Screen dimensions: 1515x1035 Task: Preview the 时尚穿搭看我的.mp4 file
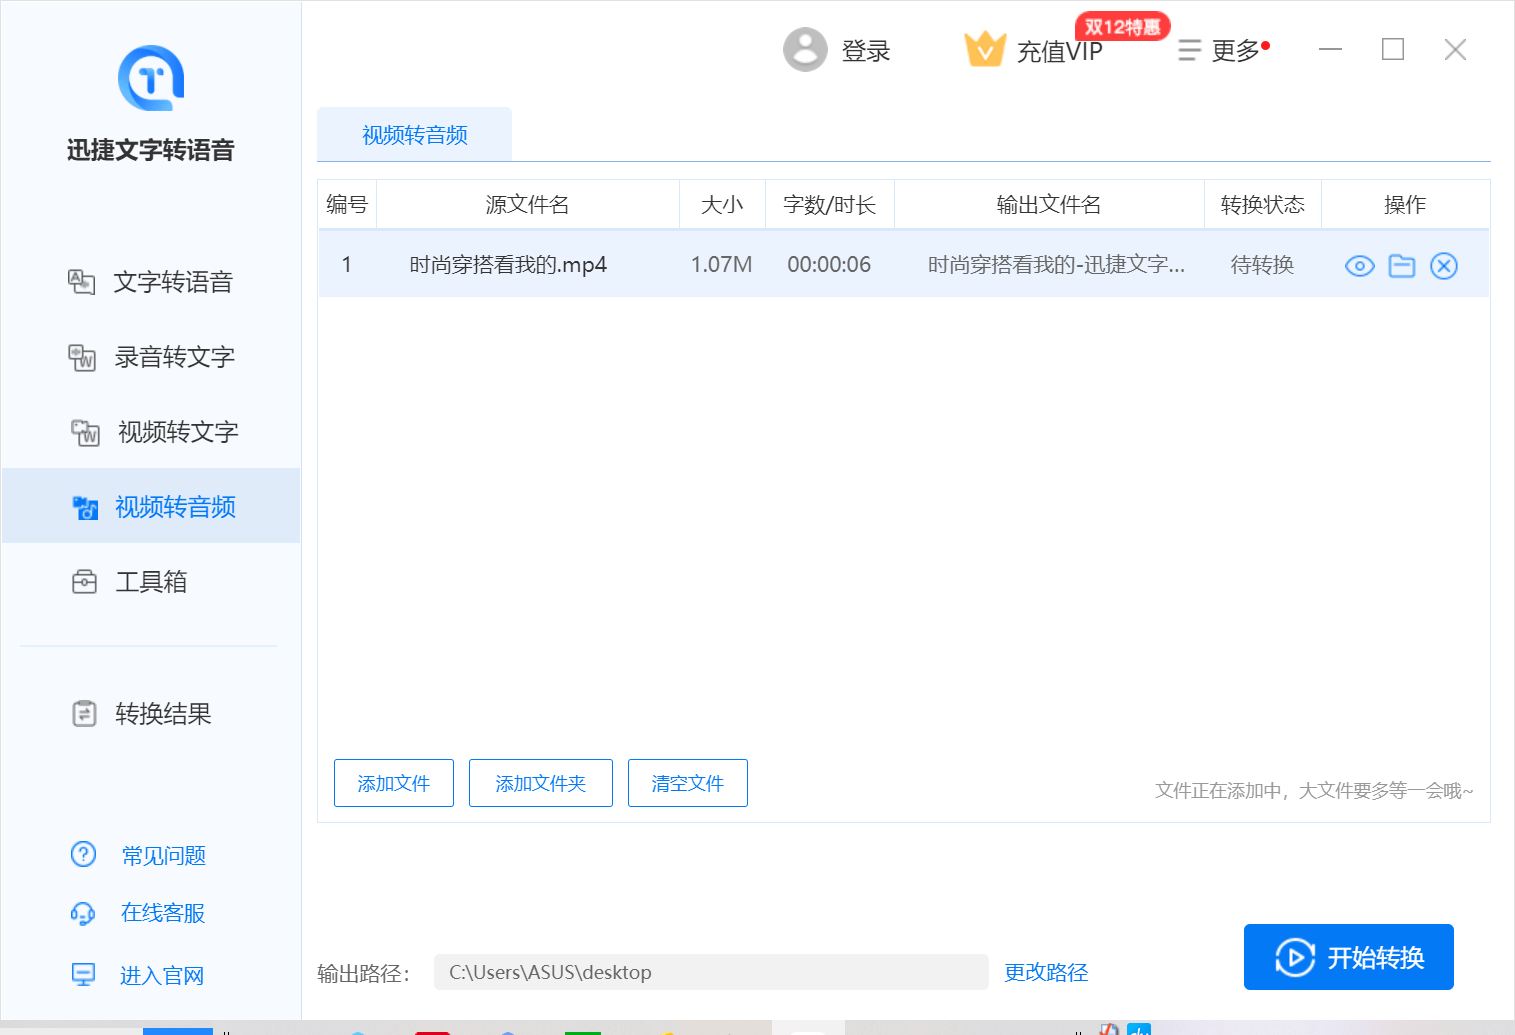coord(1359,265)
